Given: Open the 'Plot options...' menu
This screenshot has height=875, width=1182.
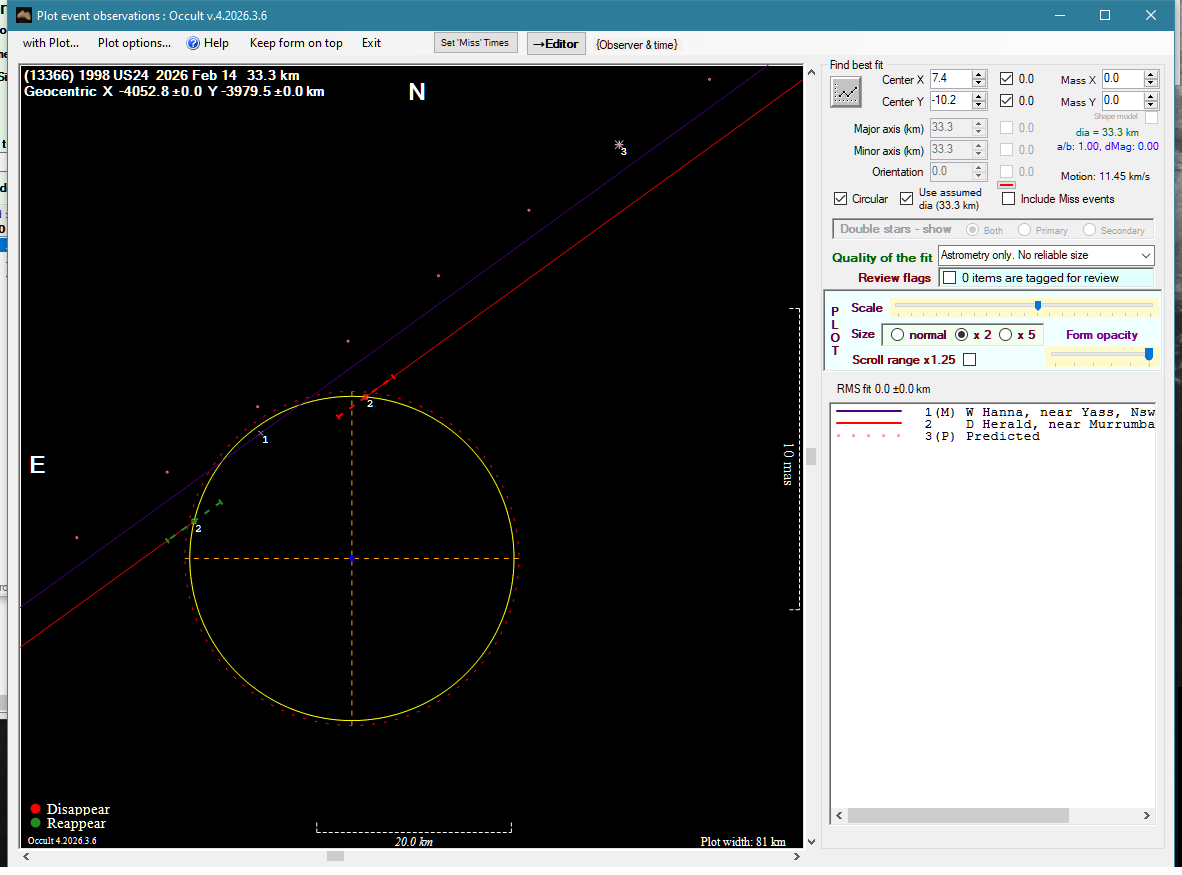Looking at the screenshot, I should pos(134,43).
